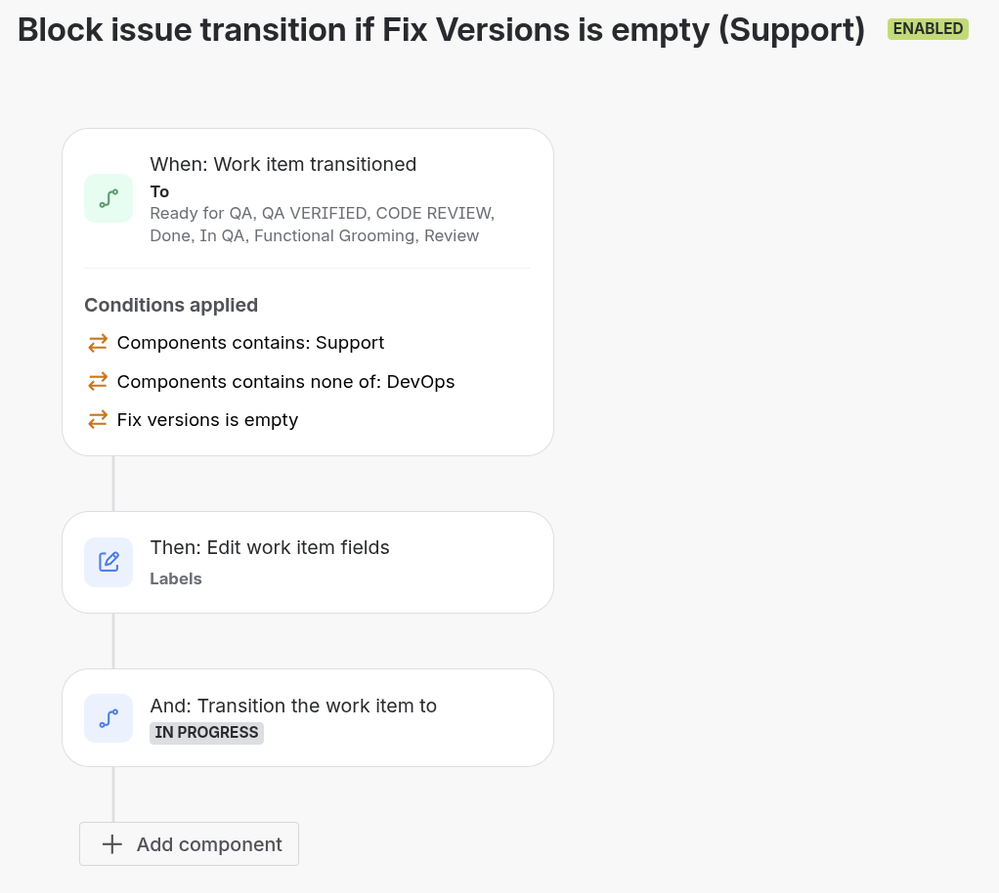Screen dimensions: 999x893
Task: Click the arrows icon beside Fix versions empty
Action: (x=97, y=420)
